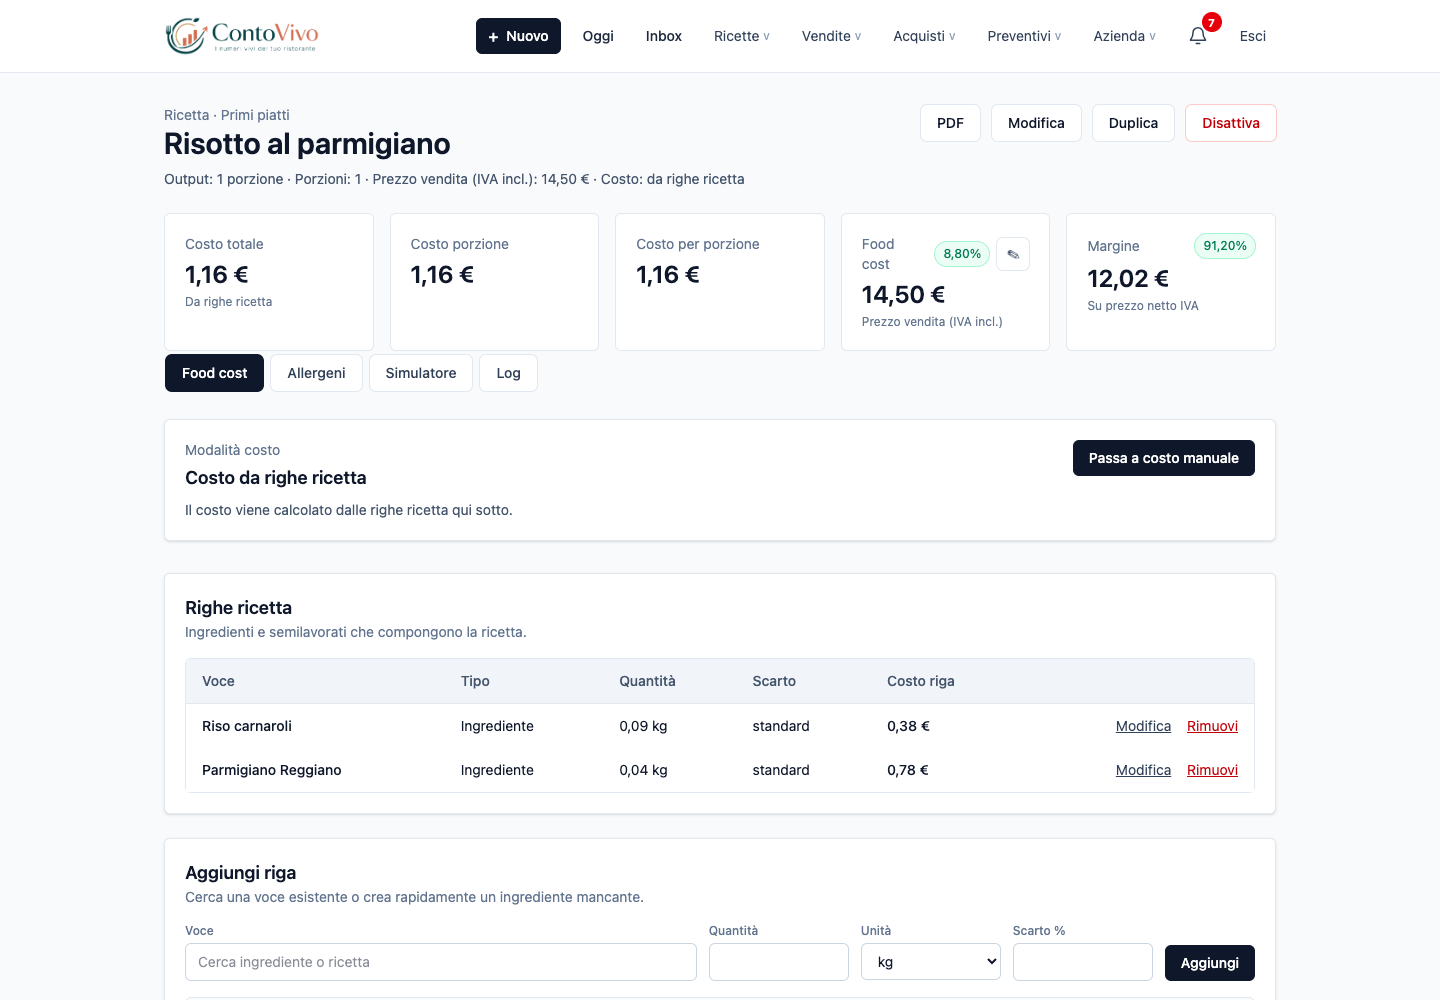Switch to the Simulatore tab
Image resolution: width=1440 pixels, height=1000 pixels.
tap(421, 373)
